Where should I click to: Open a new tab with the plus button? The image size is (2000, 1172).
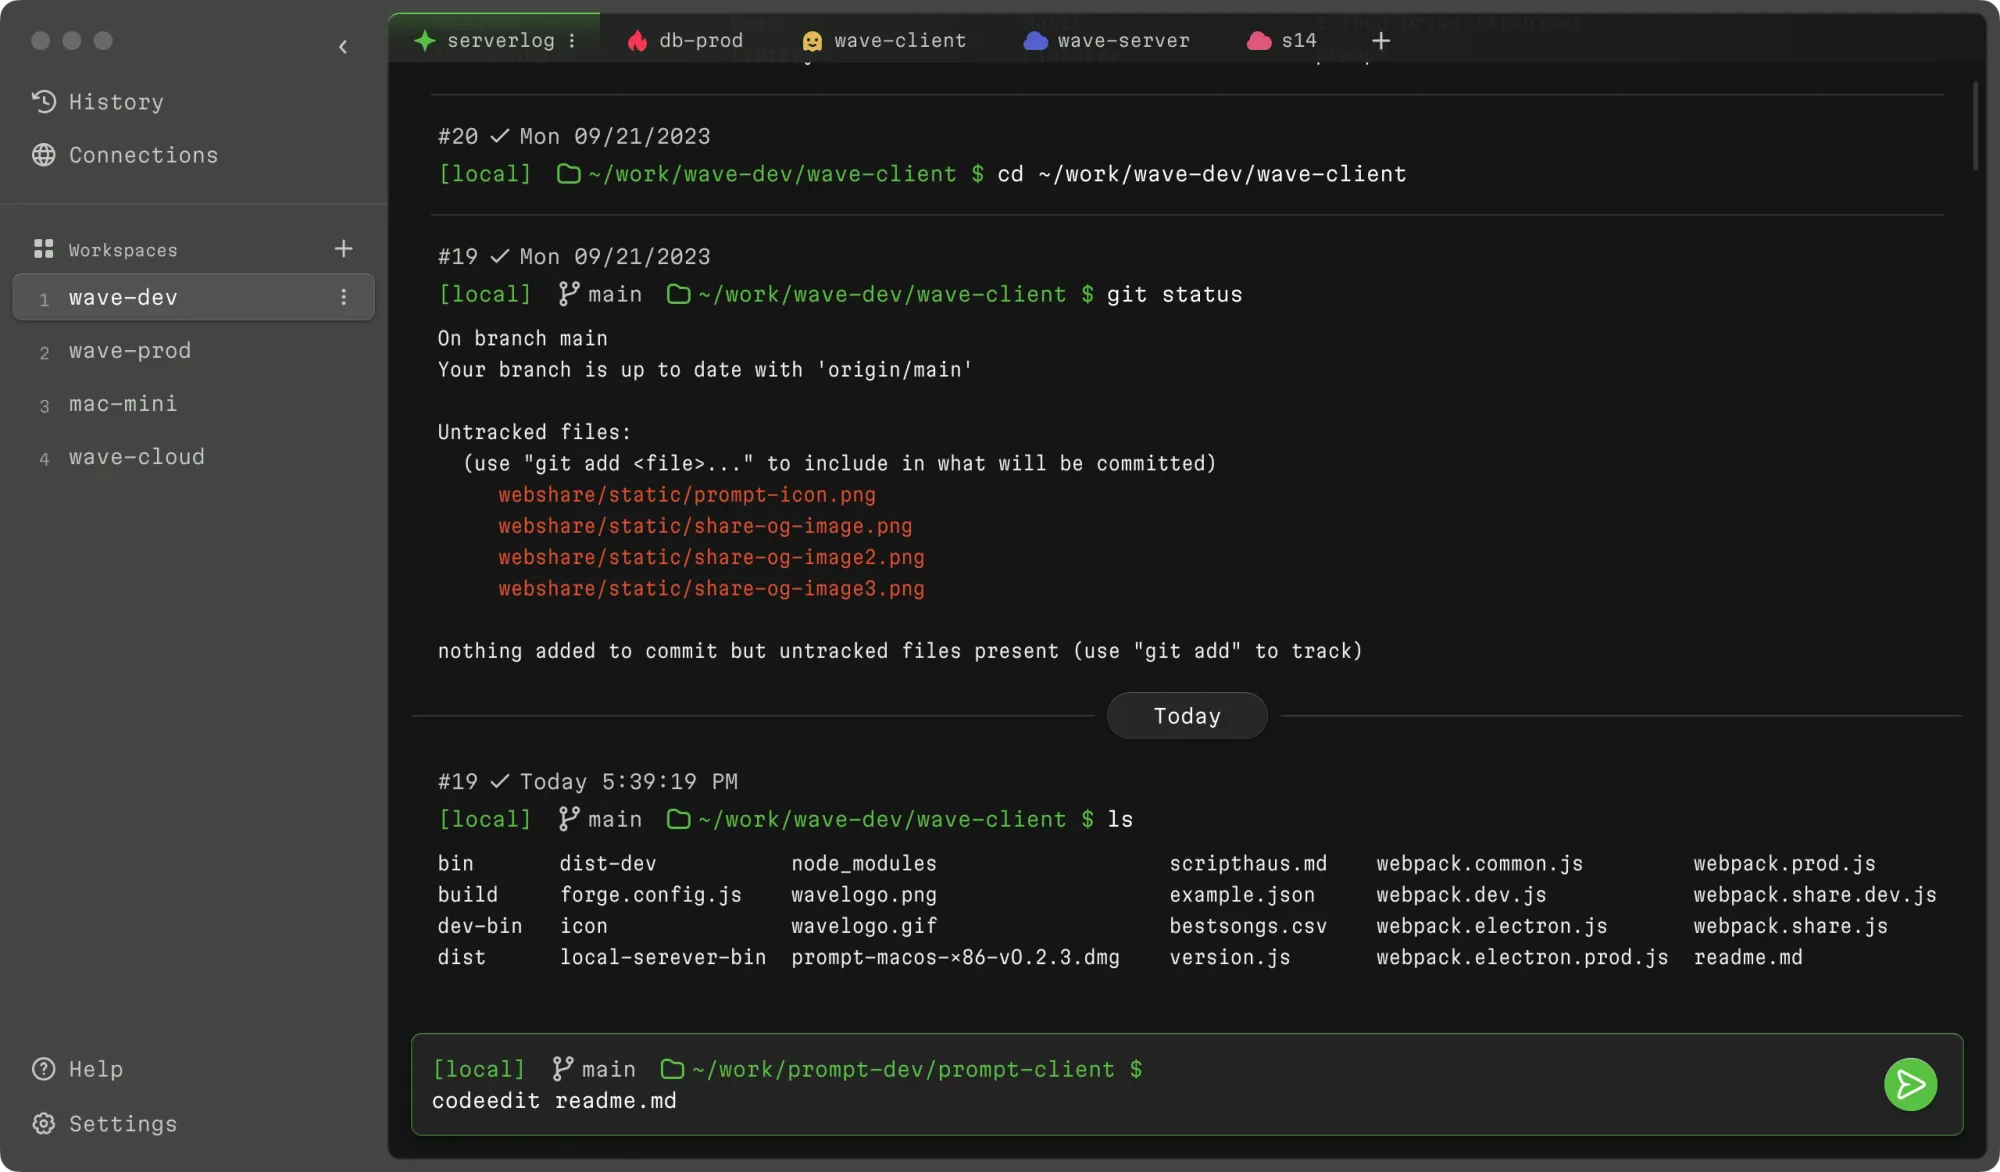(x=1380, y=40)
